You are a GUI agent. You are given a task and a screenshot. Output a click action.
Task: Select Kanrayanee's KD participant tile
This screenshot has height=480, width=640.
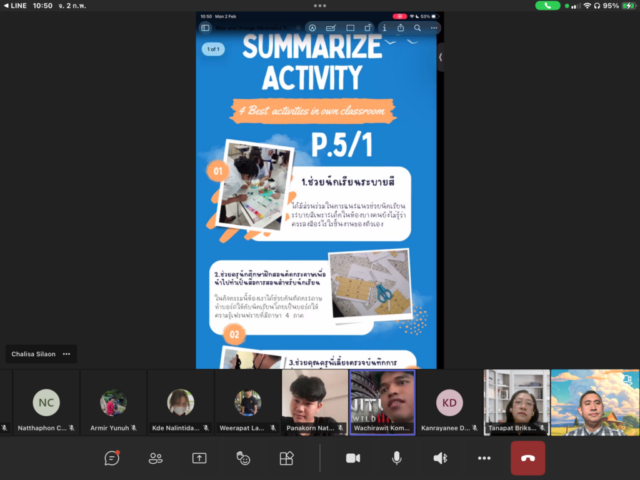449,403
